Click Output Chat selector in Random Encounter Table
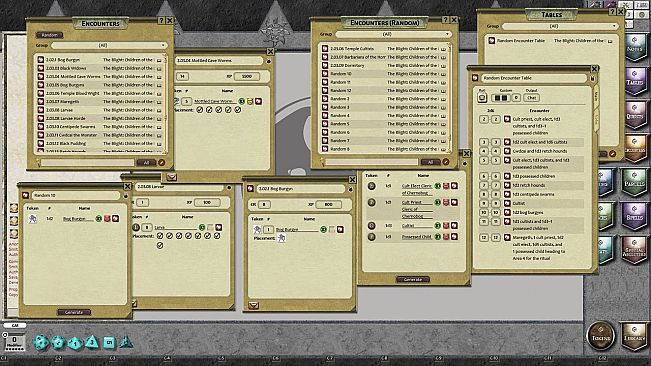Image resolution: width=651 pixels, height=366 pixels. click(531, 98)
